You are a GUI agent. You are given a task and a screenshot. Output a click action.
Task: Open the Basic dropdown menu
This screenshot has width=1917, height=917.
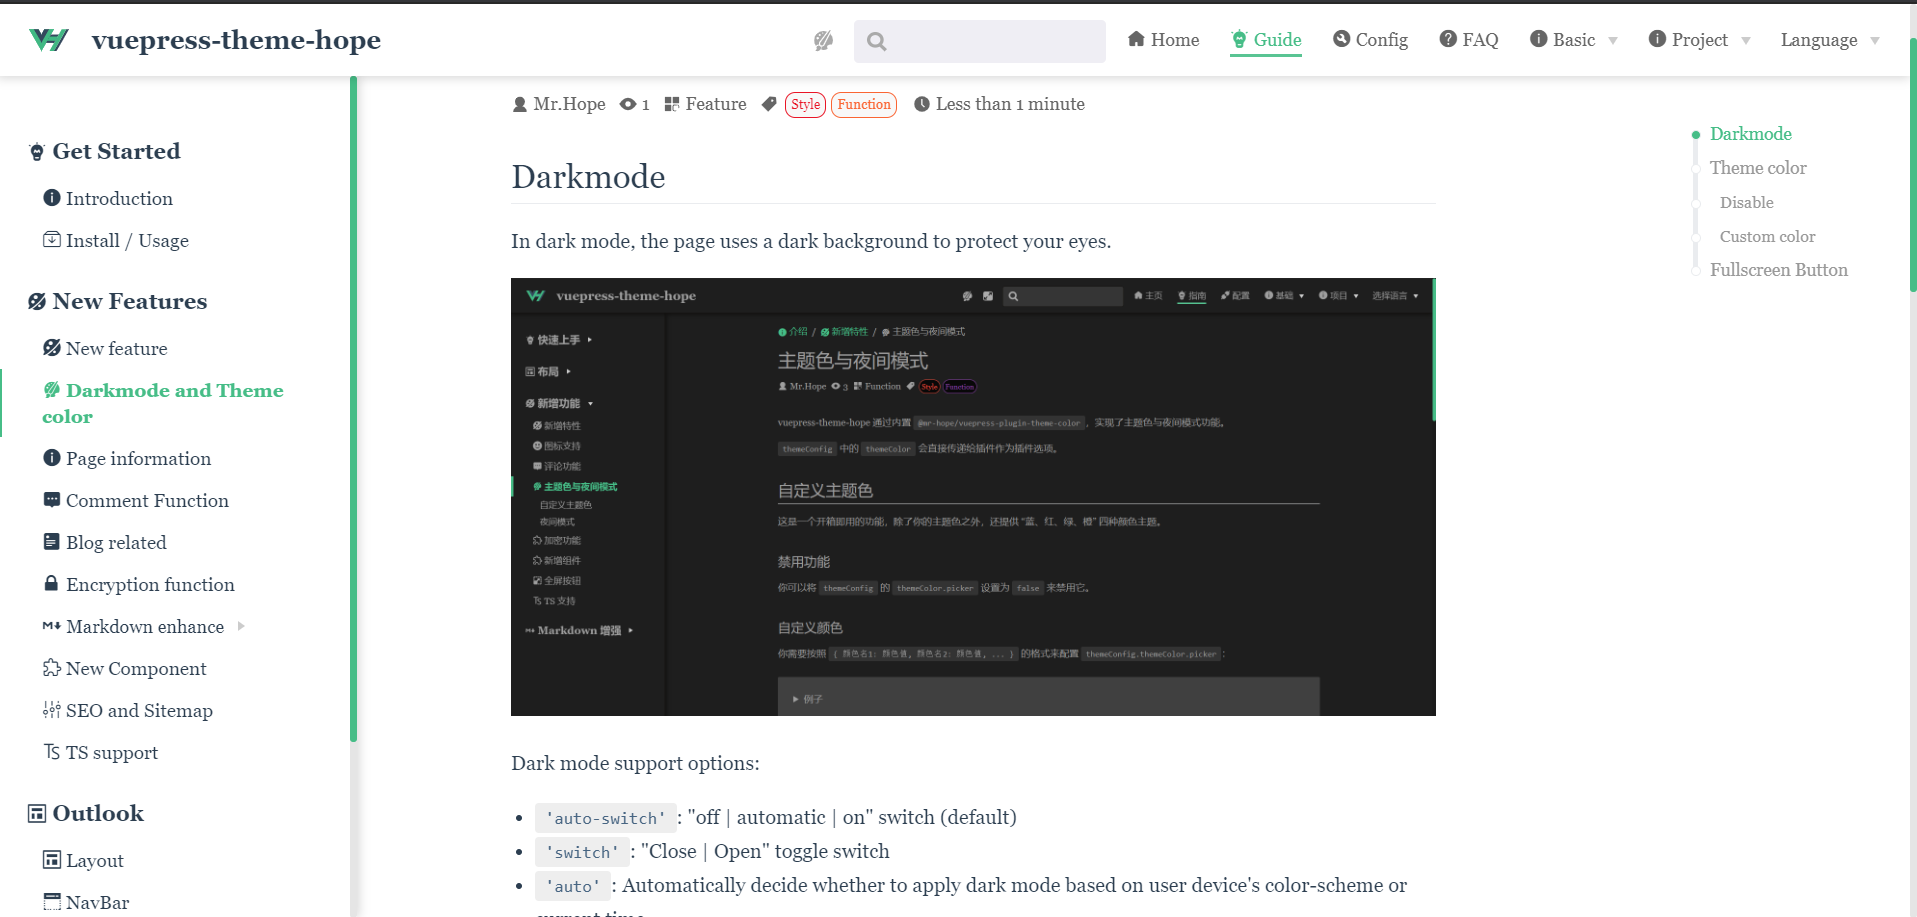click(x=1573, y=40)
